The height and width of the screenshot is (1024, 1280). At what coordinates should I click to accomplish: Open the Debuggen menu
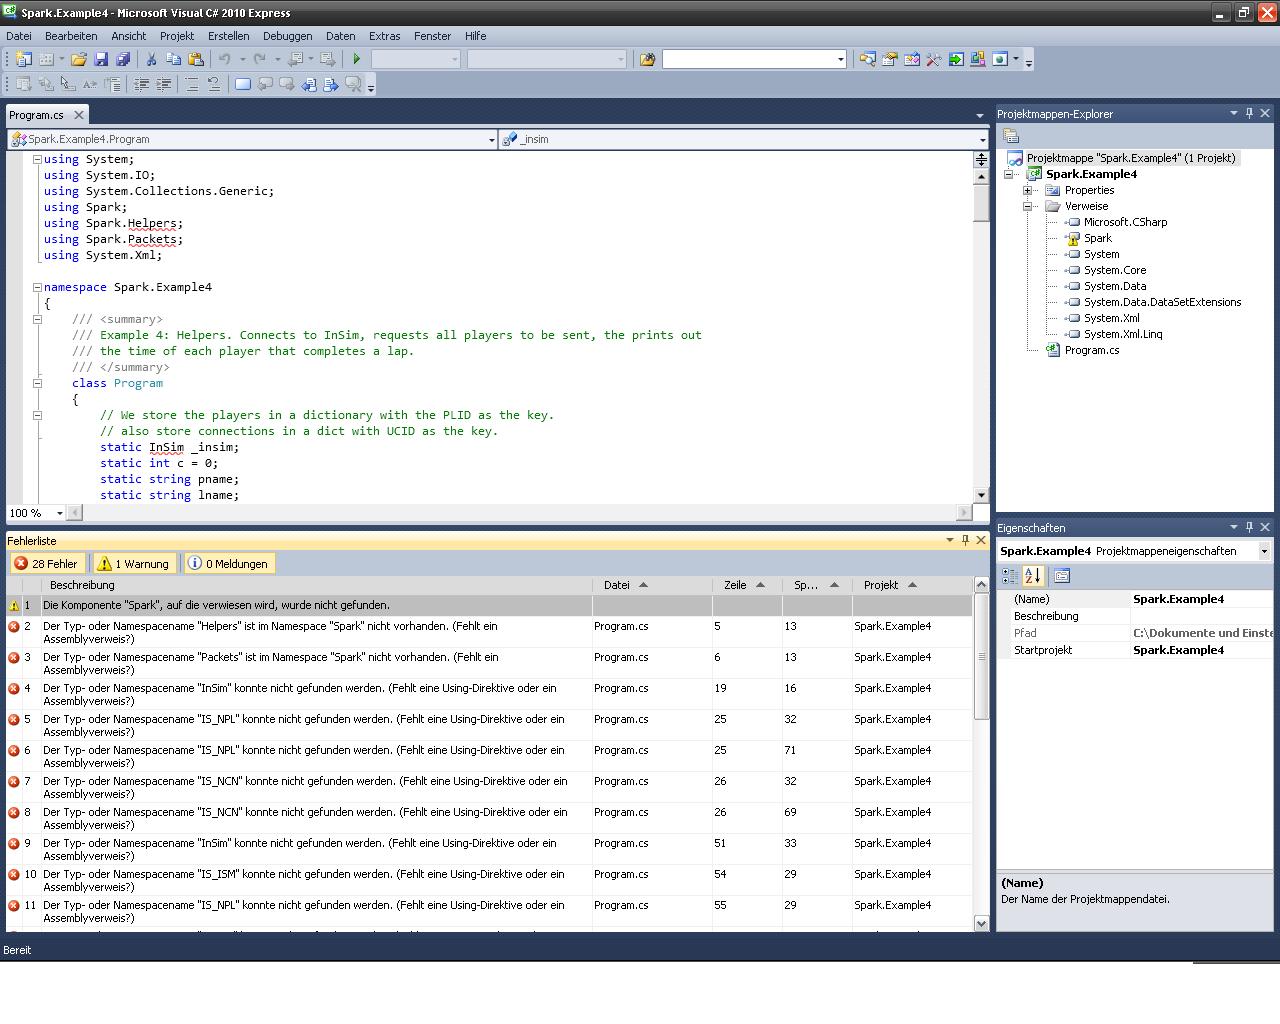(287, 36)
